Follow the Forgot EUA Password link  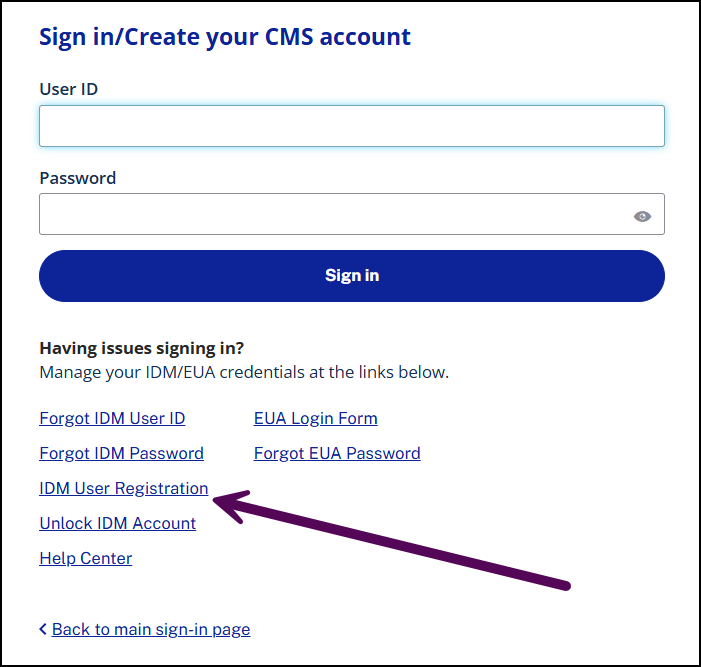337,453
